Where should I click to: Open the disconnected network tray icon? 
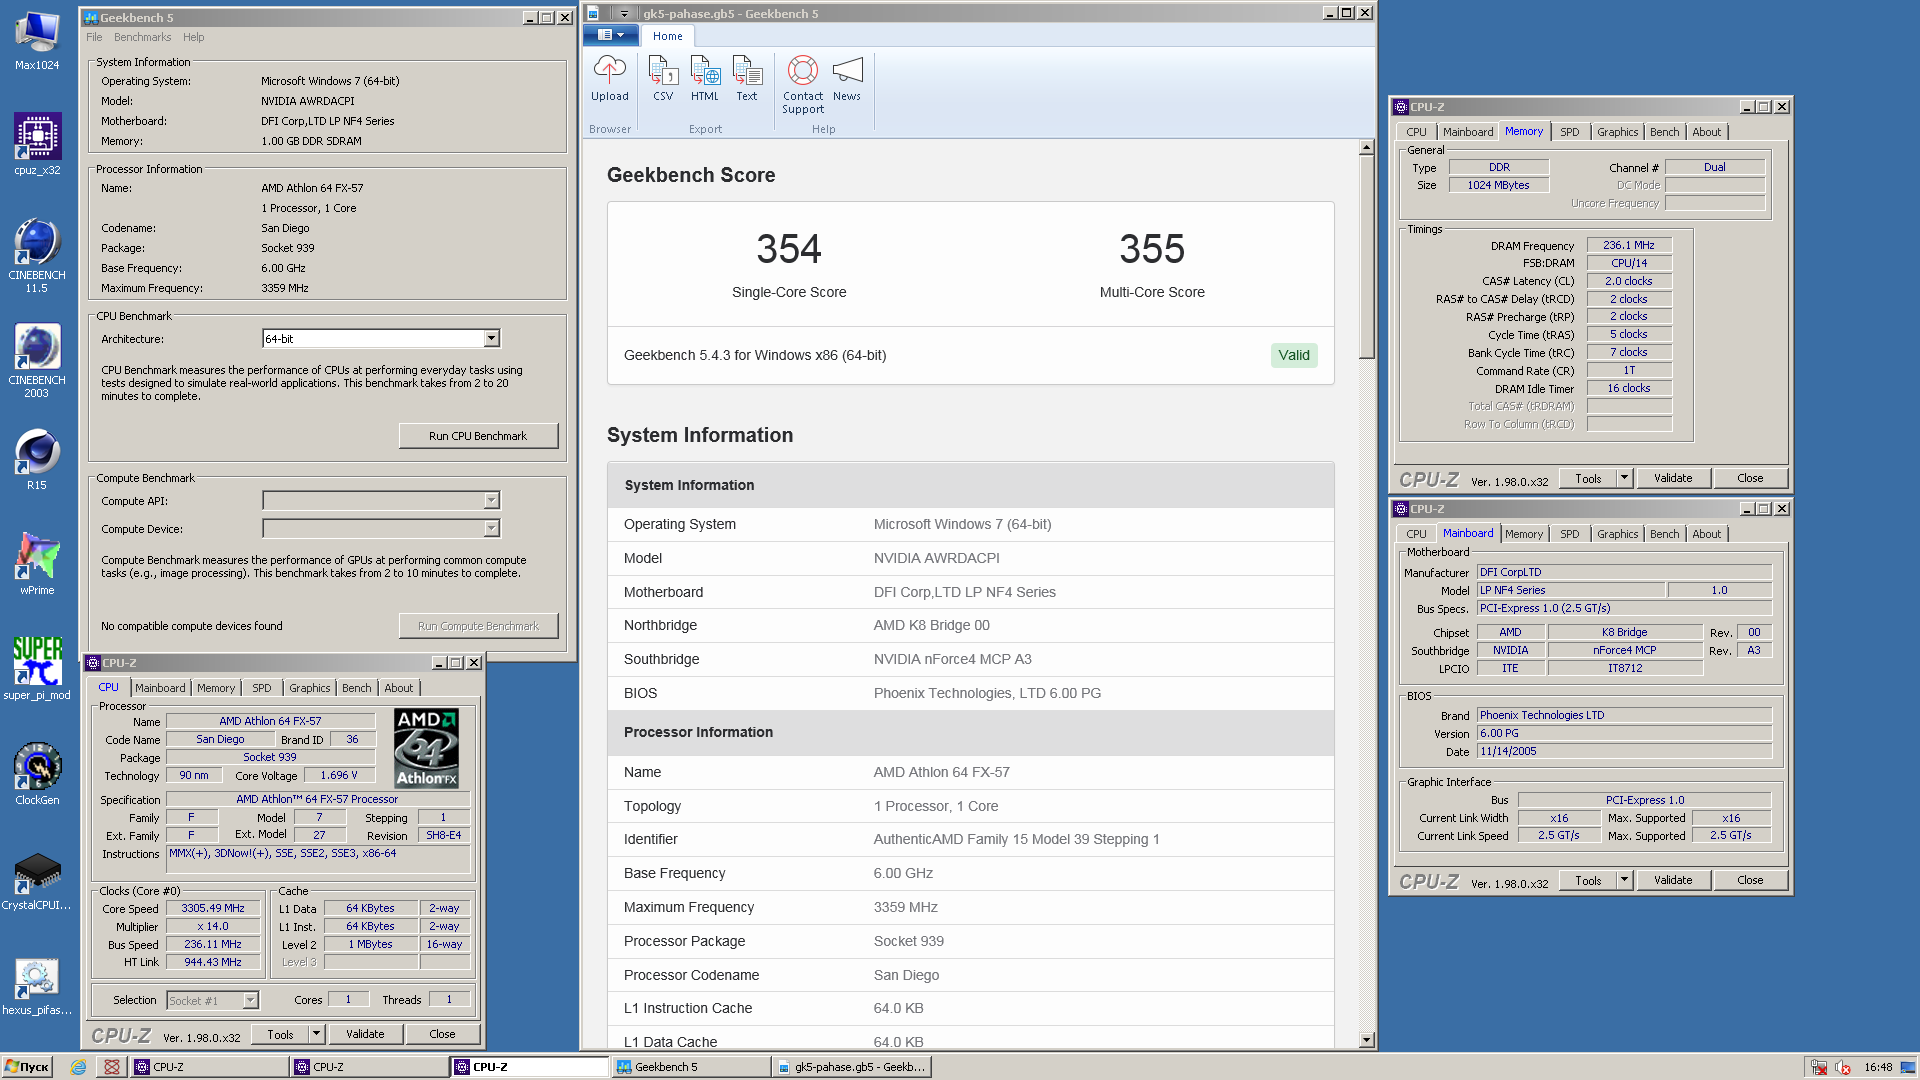(x=1819, y=1067)
